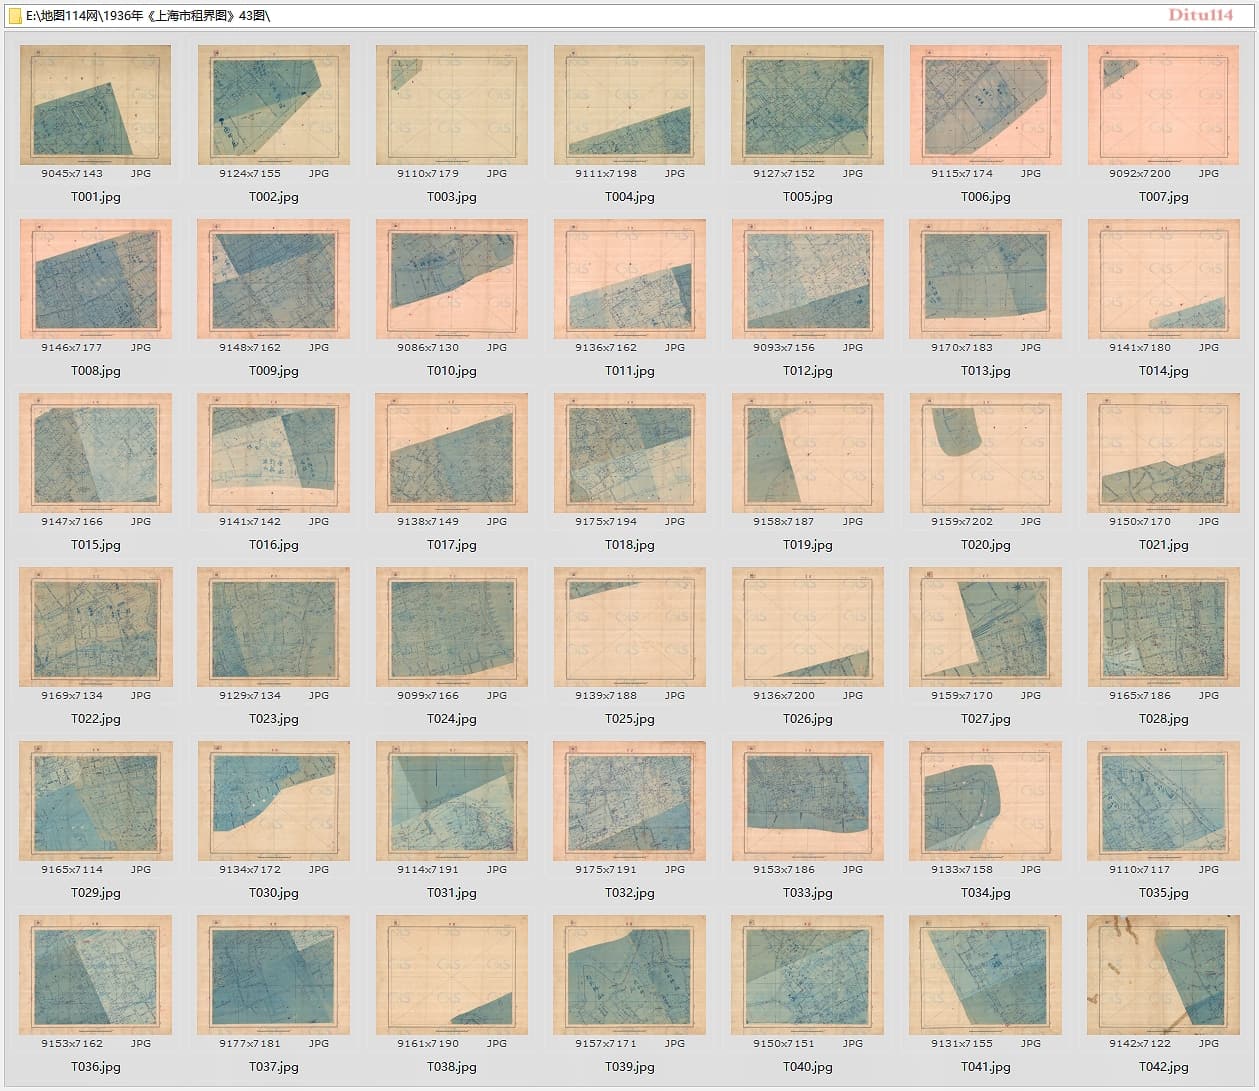Click the T034.jpg thumbnail
1259x1091 pixels.
coord(986,801)
